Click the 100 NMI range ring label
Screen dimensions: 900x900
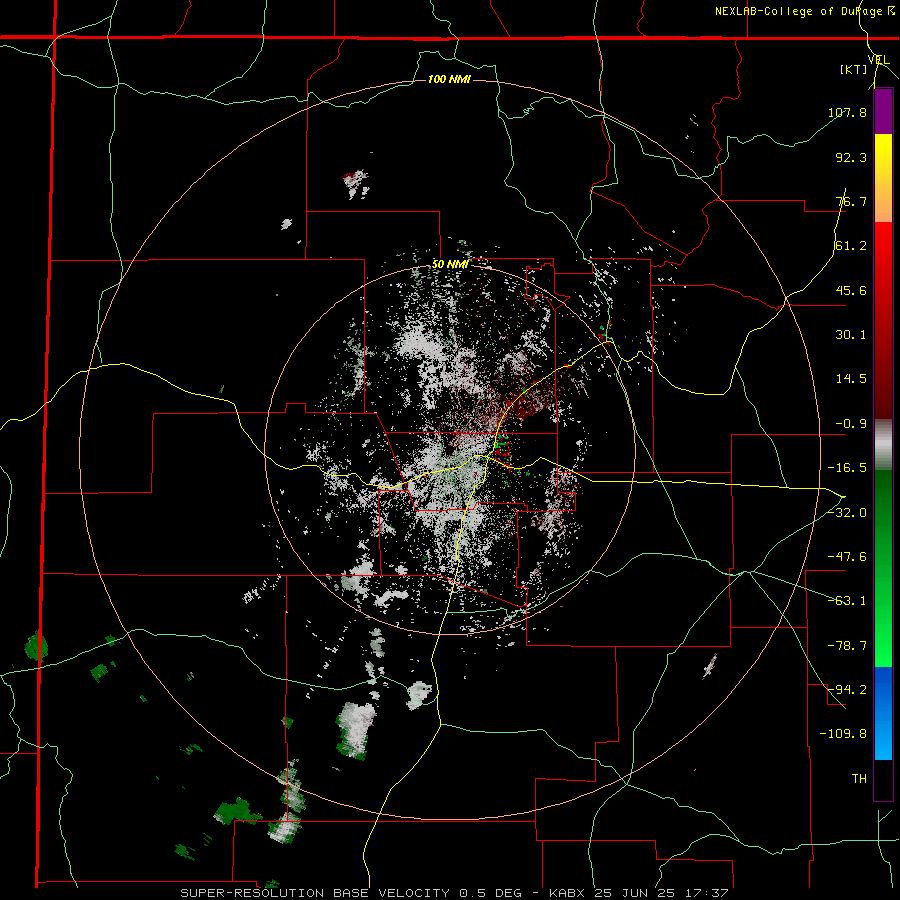pyautogui.click(x=449, y=79)
